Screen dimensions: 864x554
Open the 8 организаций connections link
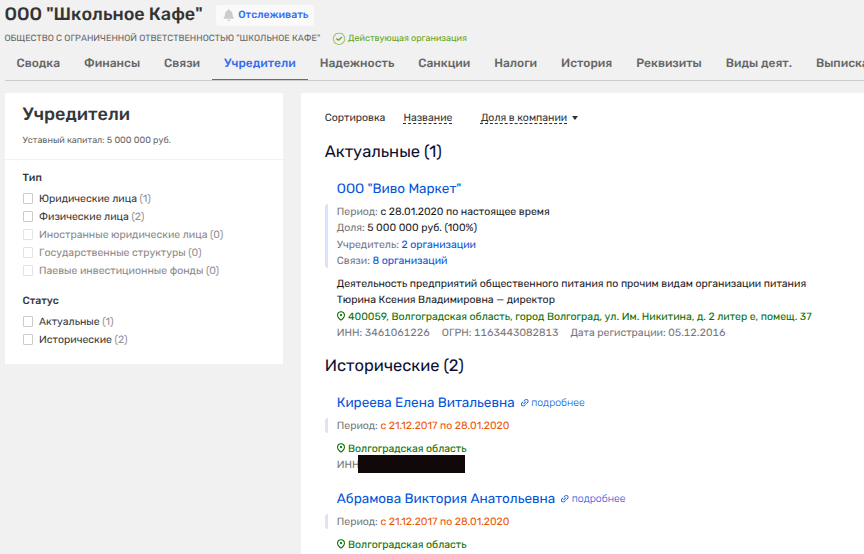click(410, 260)
